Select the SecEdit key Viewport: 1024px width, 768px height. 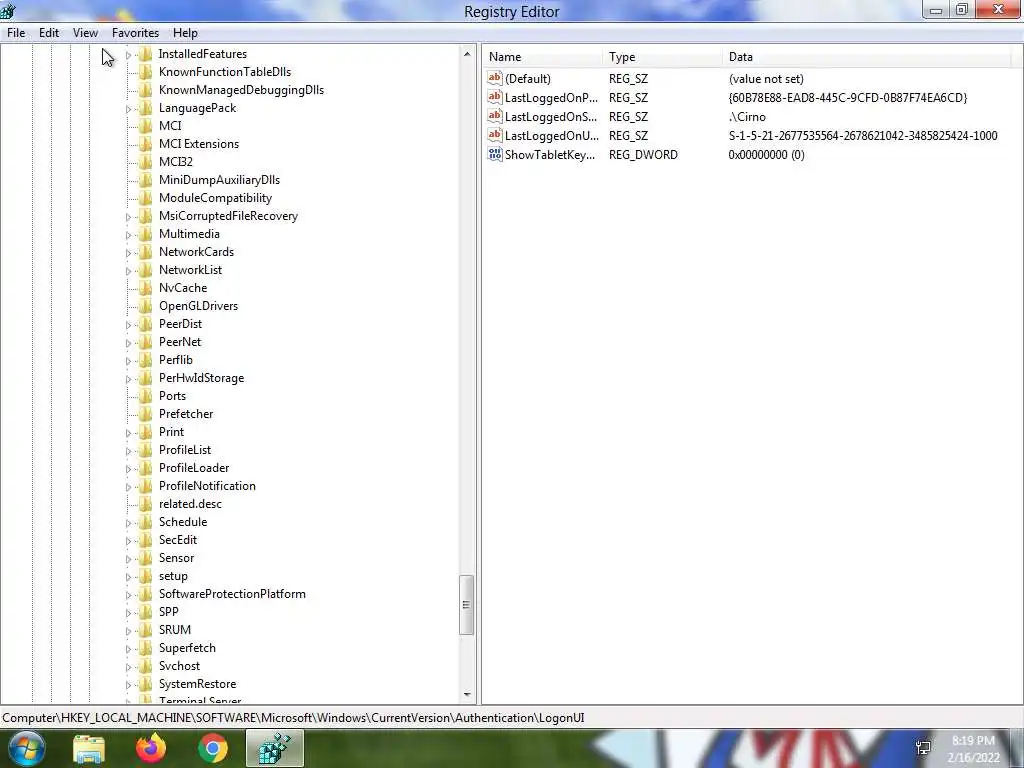pyautogui.click(x=178, y=540)
